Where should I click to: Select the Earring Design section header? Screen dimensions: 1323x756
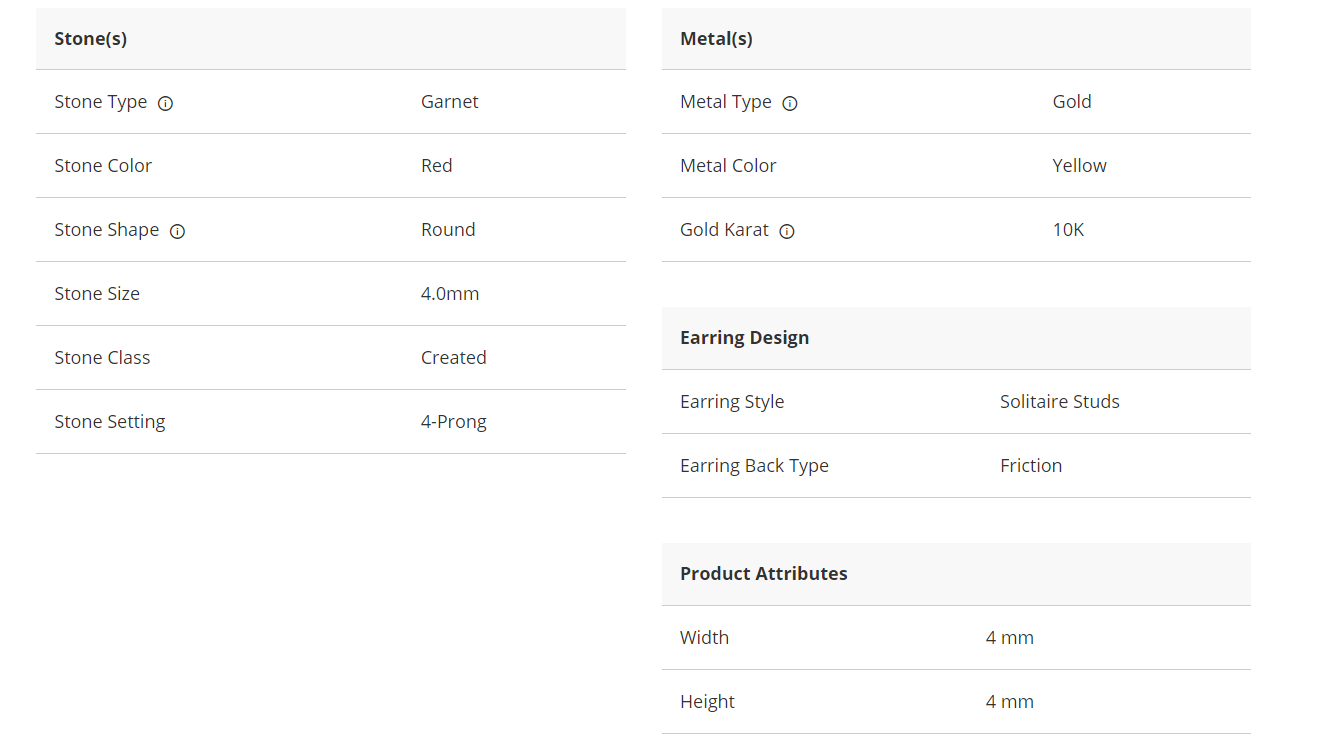click(x=744, y=338)
